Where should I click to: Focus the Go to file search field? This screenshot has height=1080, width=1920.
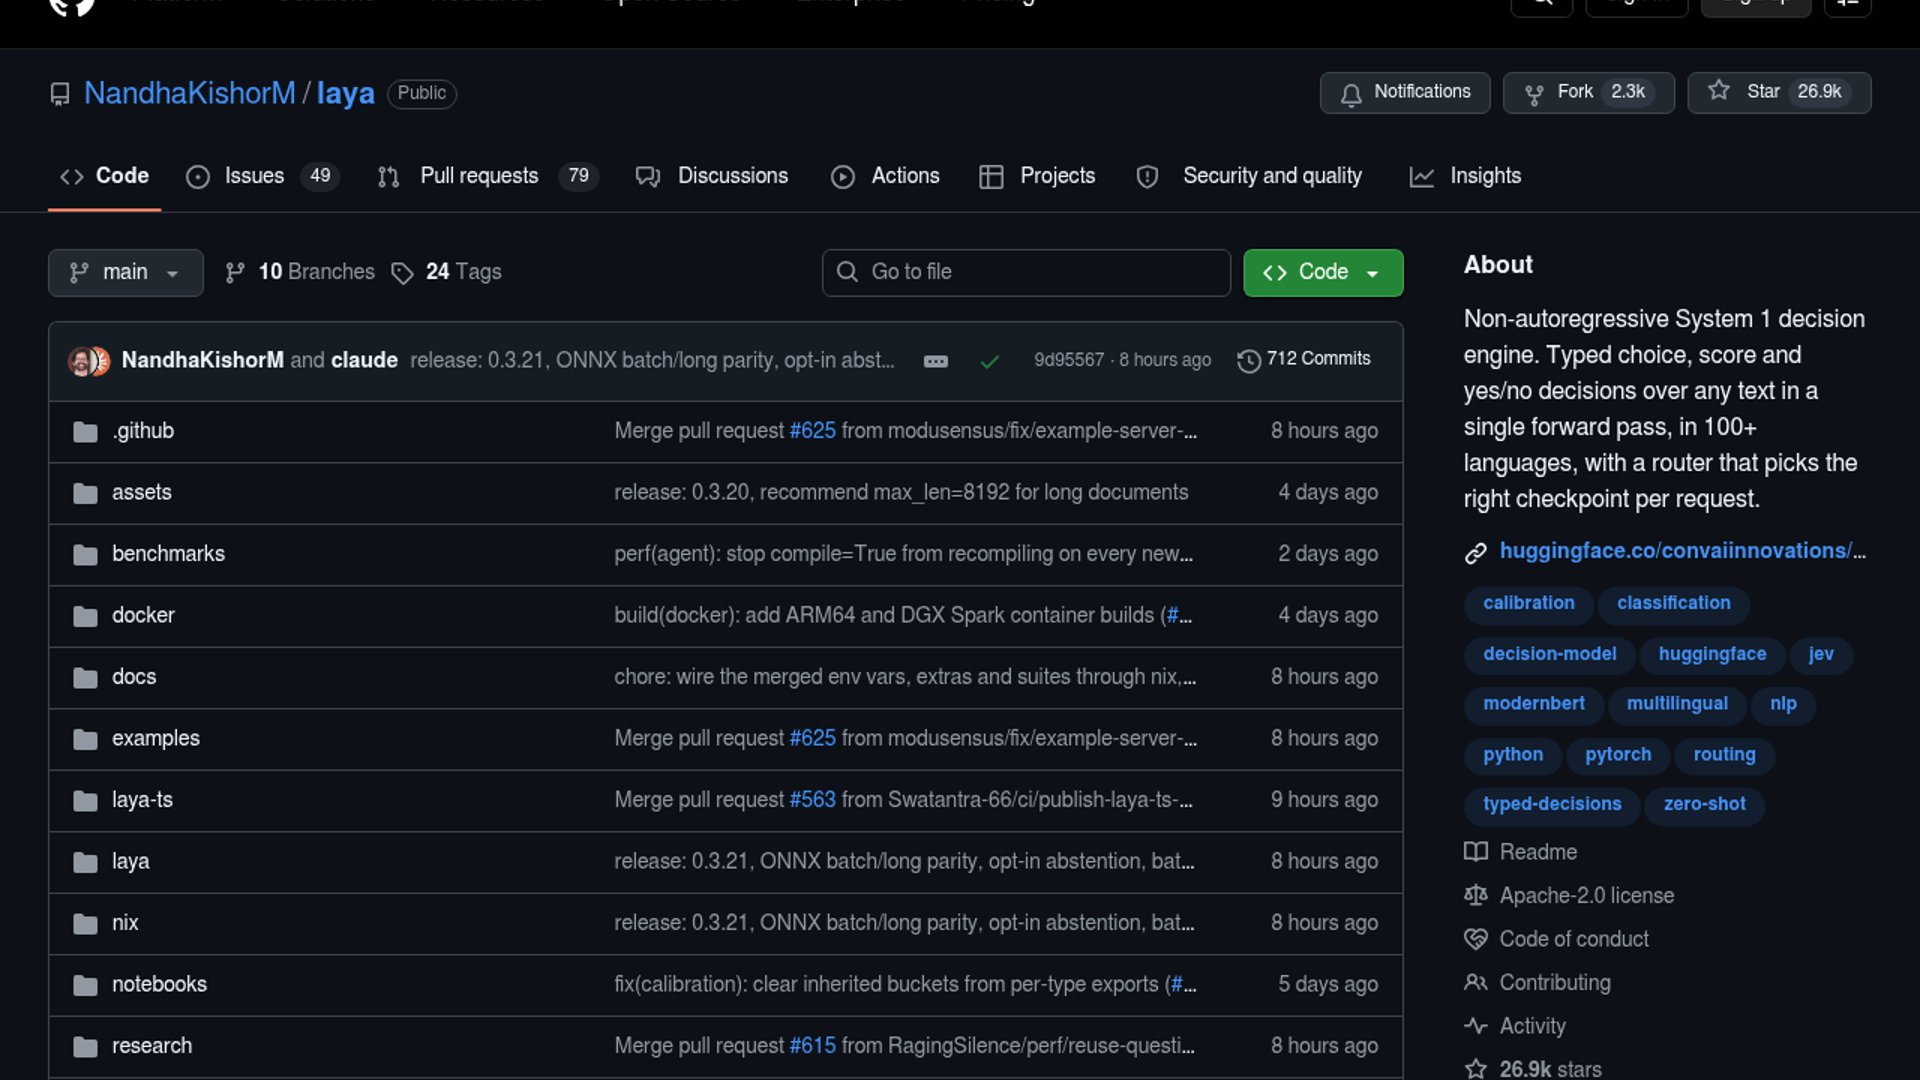coord(1026,273)
